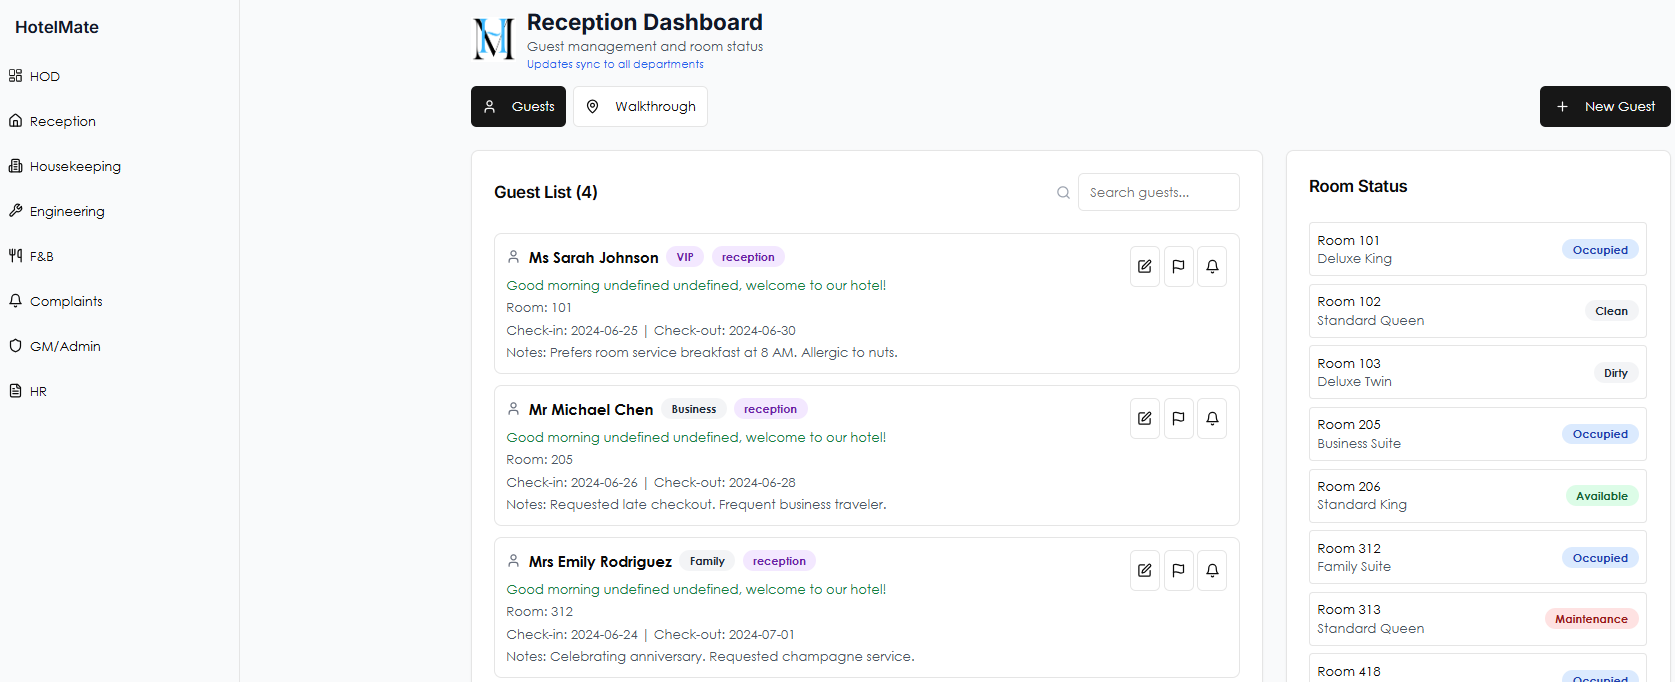
Task: Edit Mr Michael Chen's guest record
Action: pyautogui.click(x=1145, y=418)
